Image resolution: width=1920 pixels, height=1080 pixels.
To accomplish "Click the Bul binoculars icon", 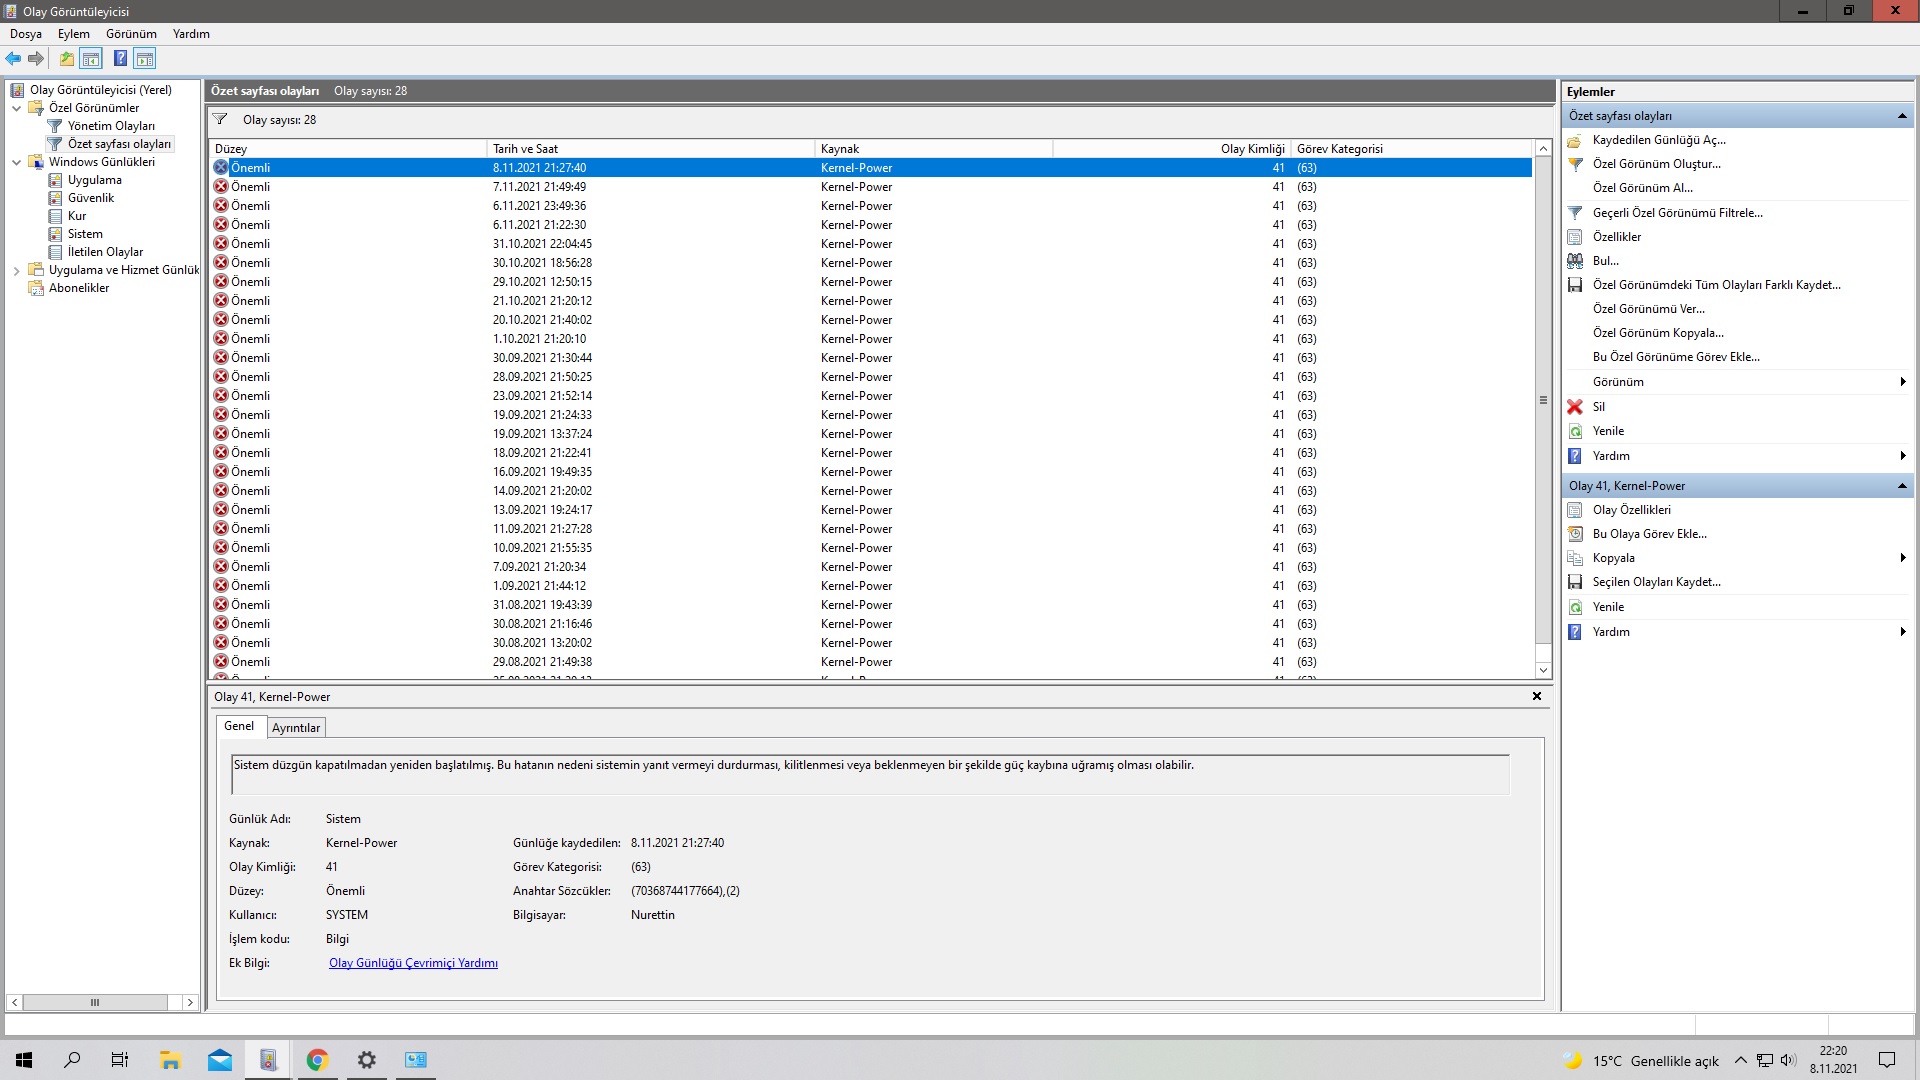I will 1575,261.
